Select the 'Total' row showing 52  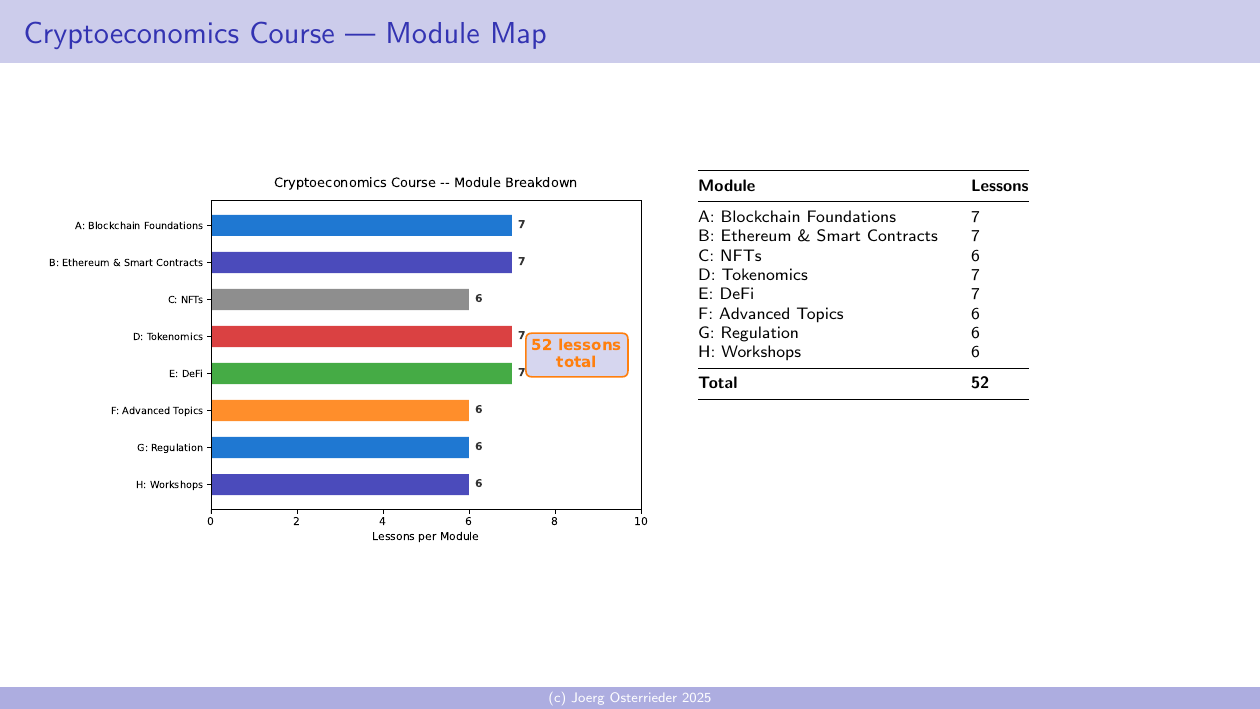[718, 382]
